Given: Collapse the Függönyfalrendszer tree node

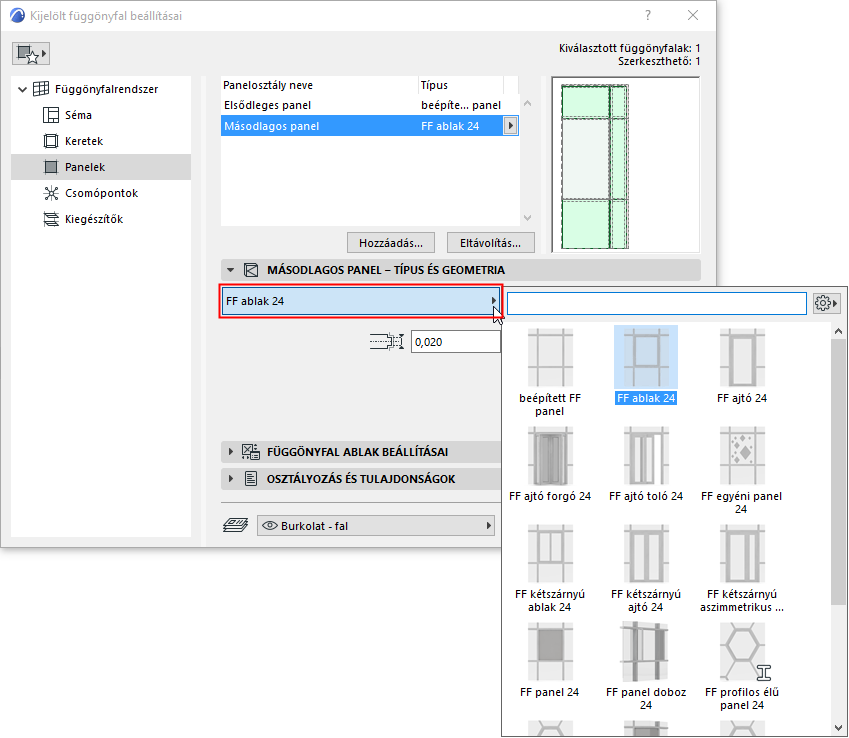Looking at the screenshot, I should [22, 89].
